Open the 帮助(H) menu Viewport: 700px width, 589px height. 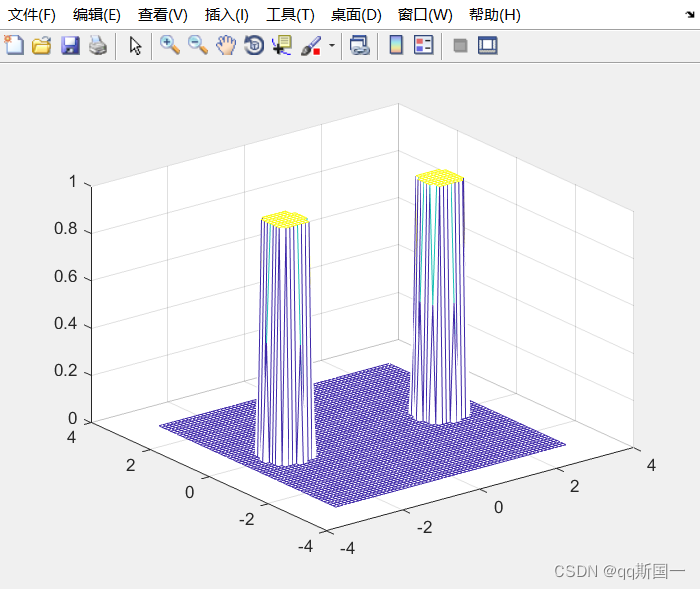[x=495, y=15]
